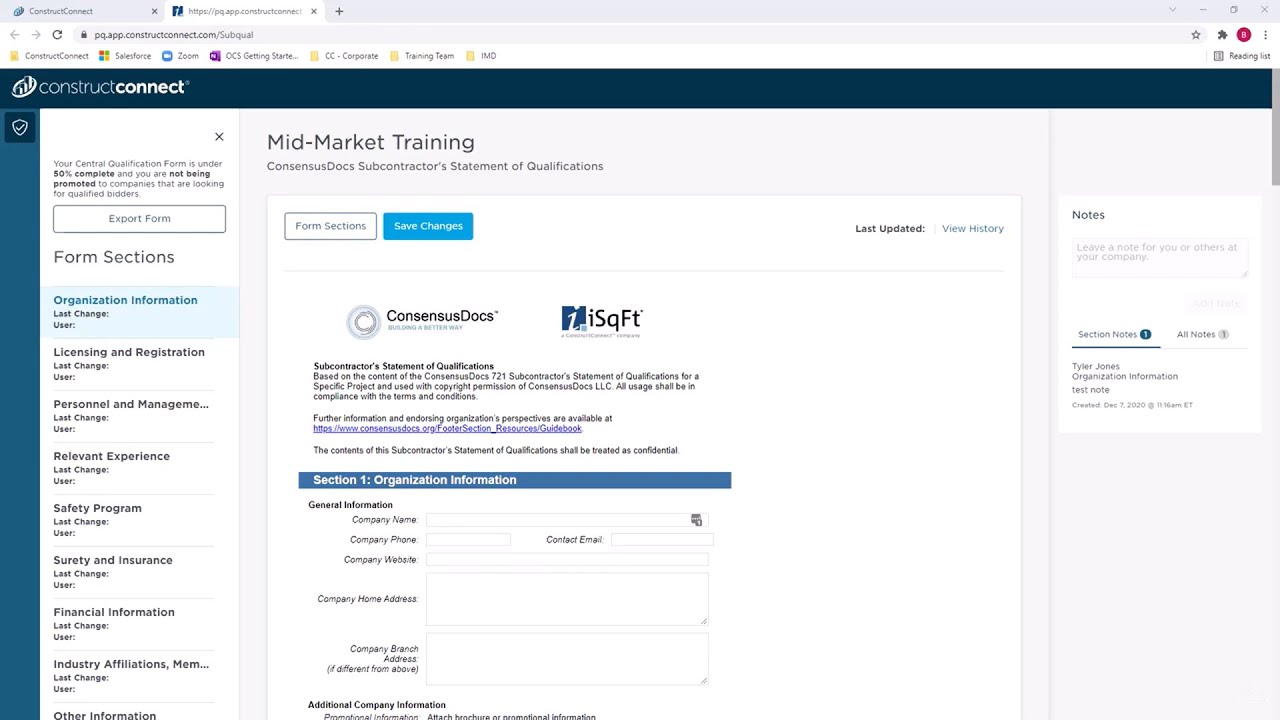Viewport: 1280px width, 720px height.
Task: Click the iSqFt logo
Action: click(602, 321)
